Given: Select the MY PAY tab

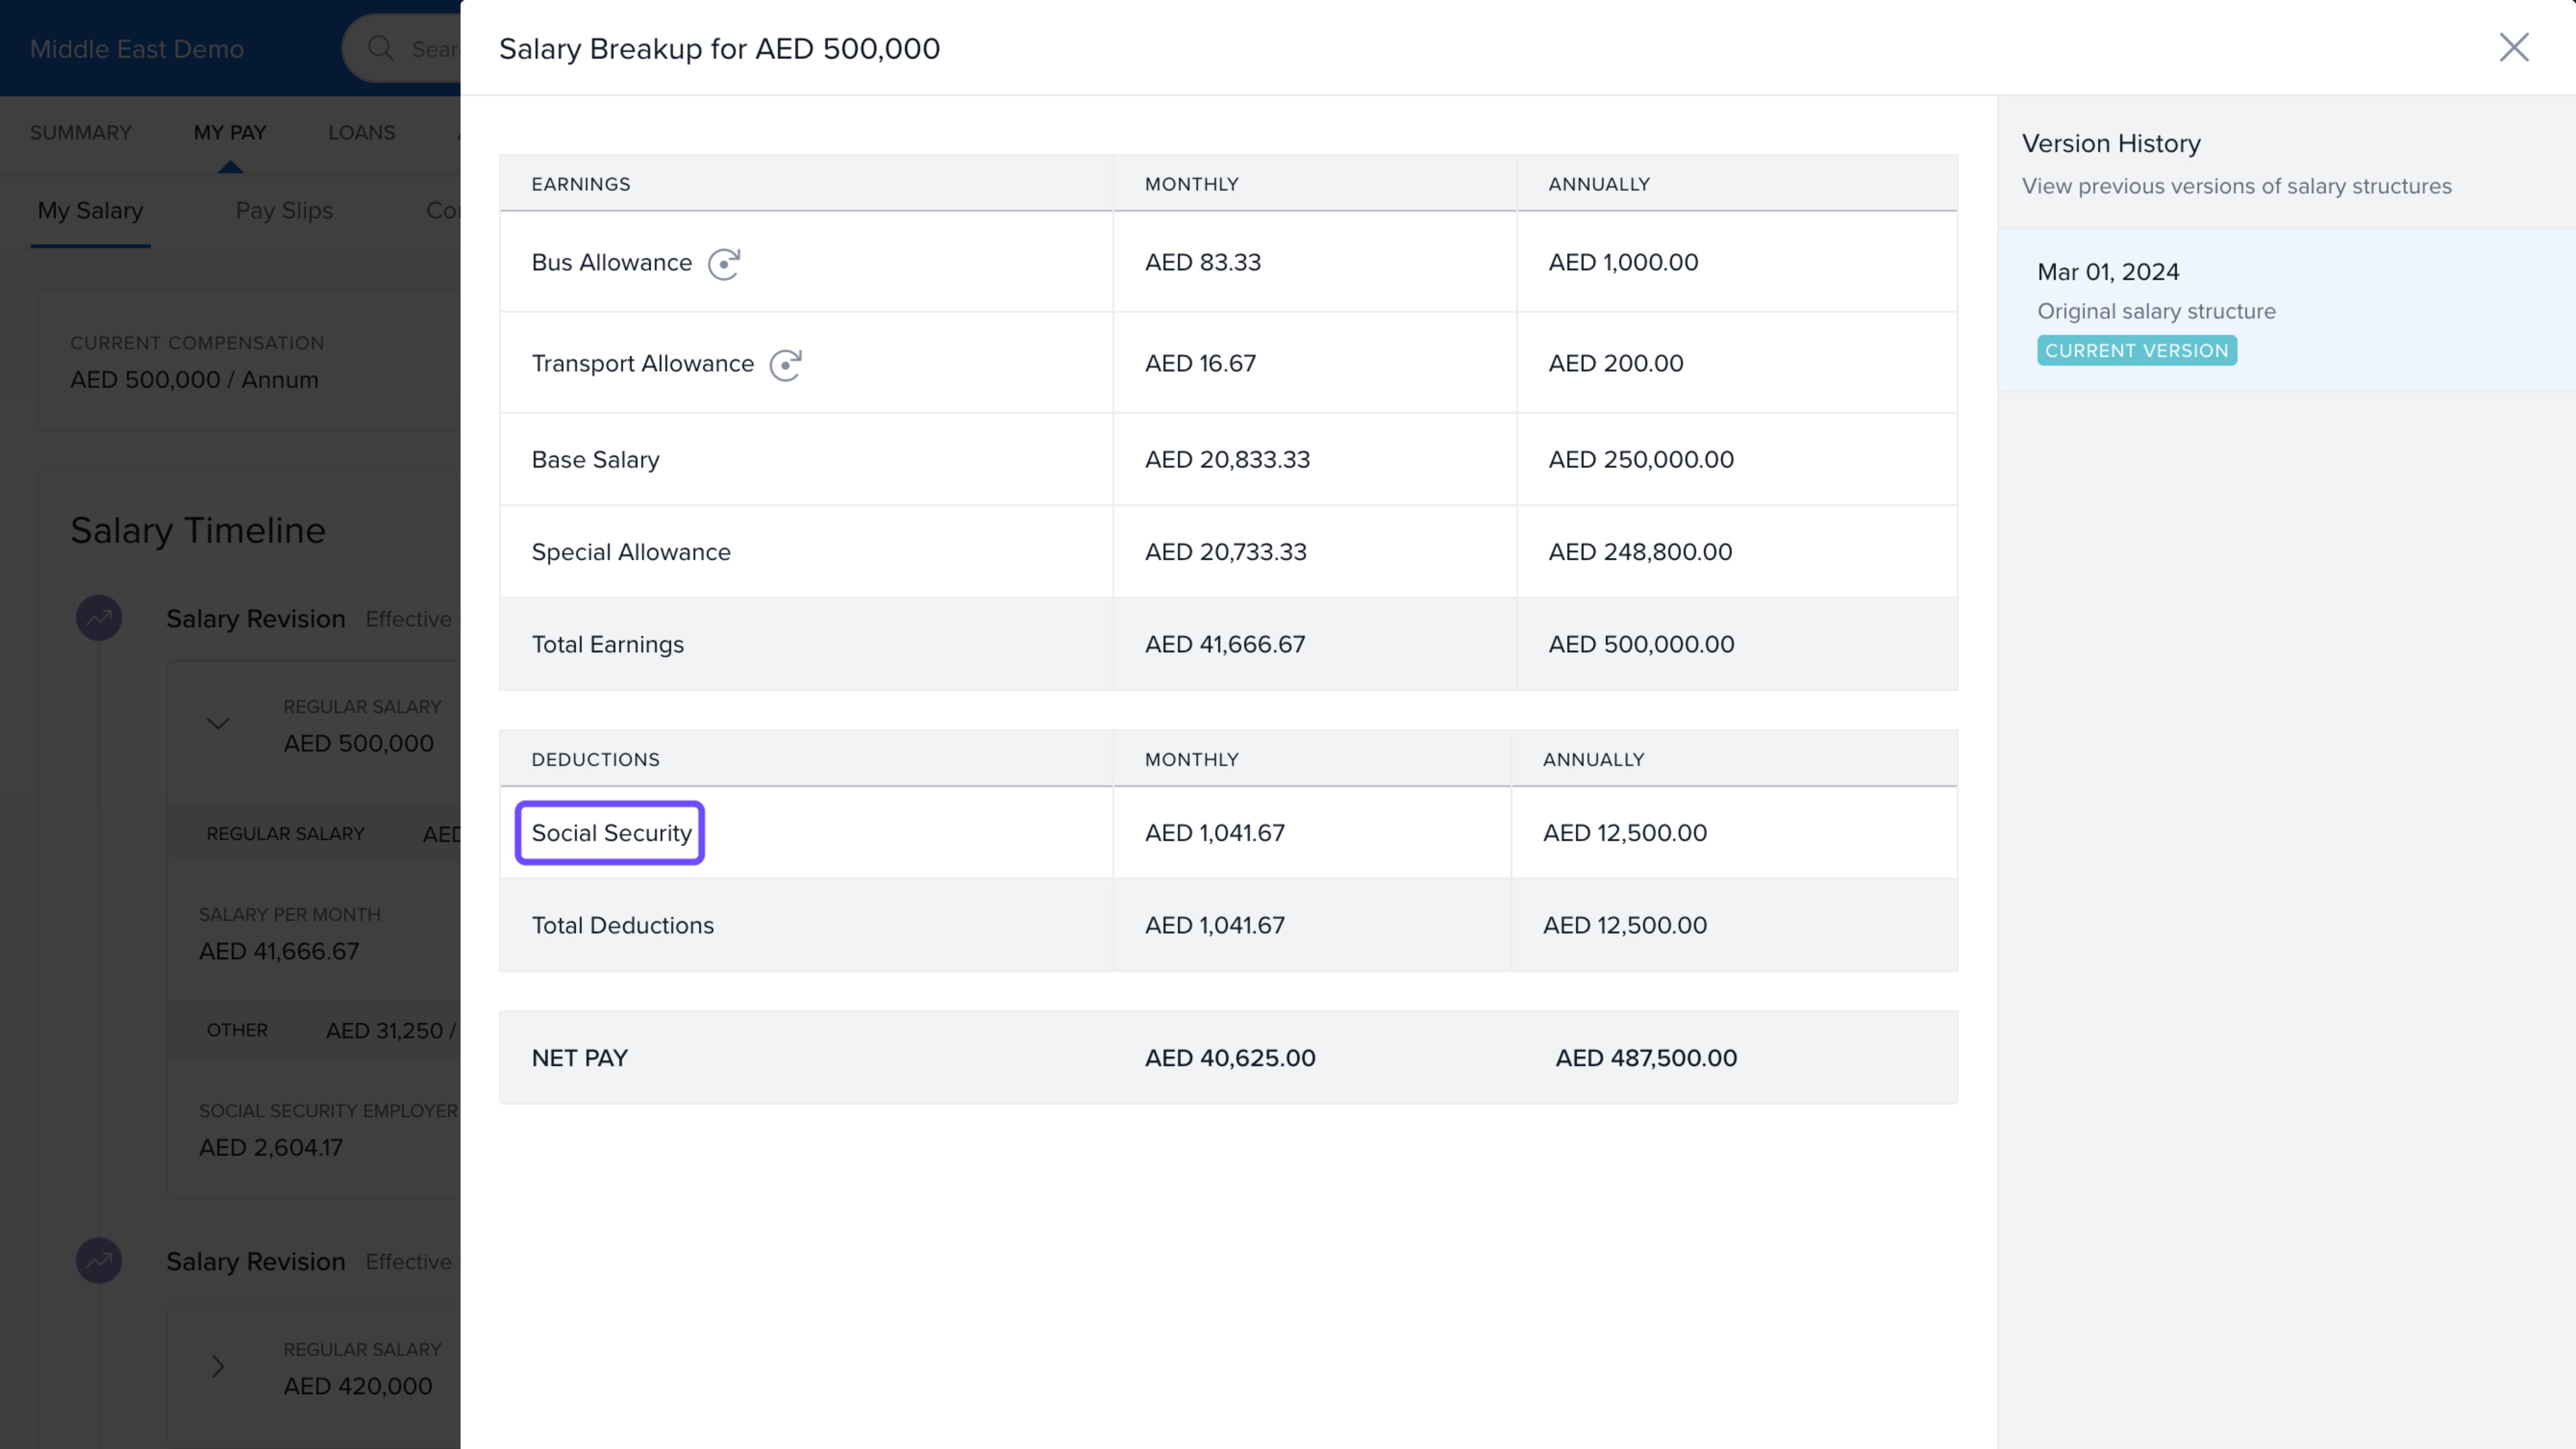Looking at the screenshot, I should (230, 133).
